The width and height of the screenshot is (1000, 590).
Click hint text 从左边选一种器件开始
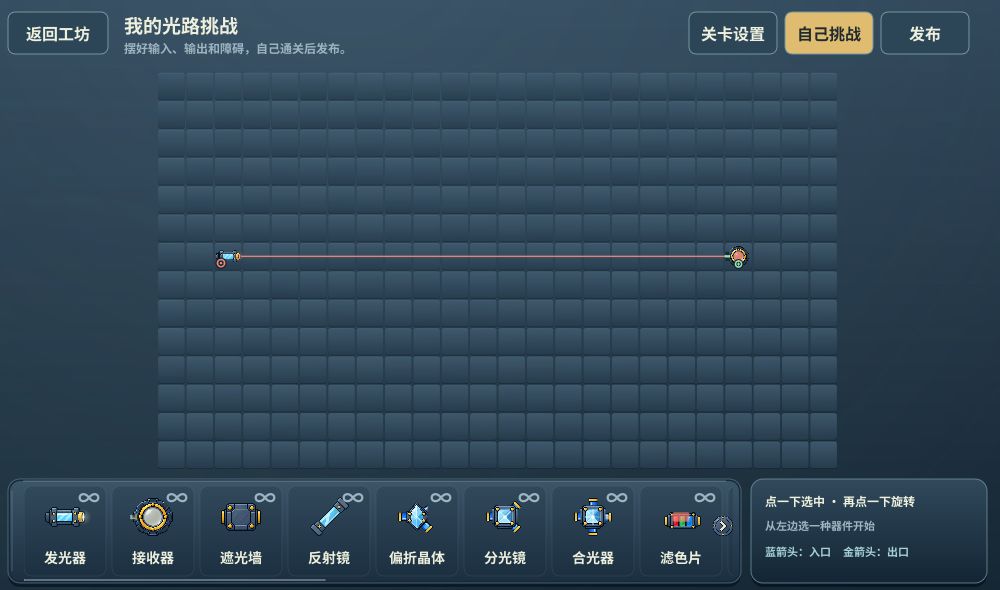click(x=820, y=526)
